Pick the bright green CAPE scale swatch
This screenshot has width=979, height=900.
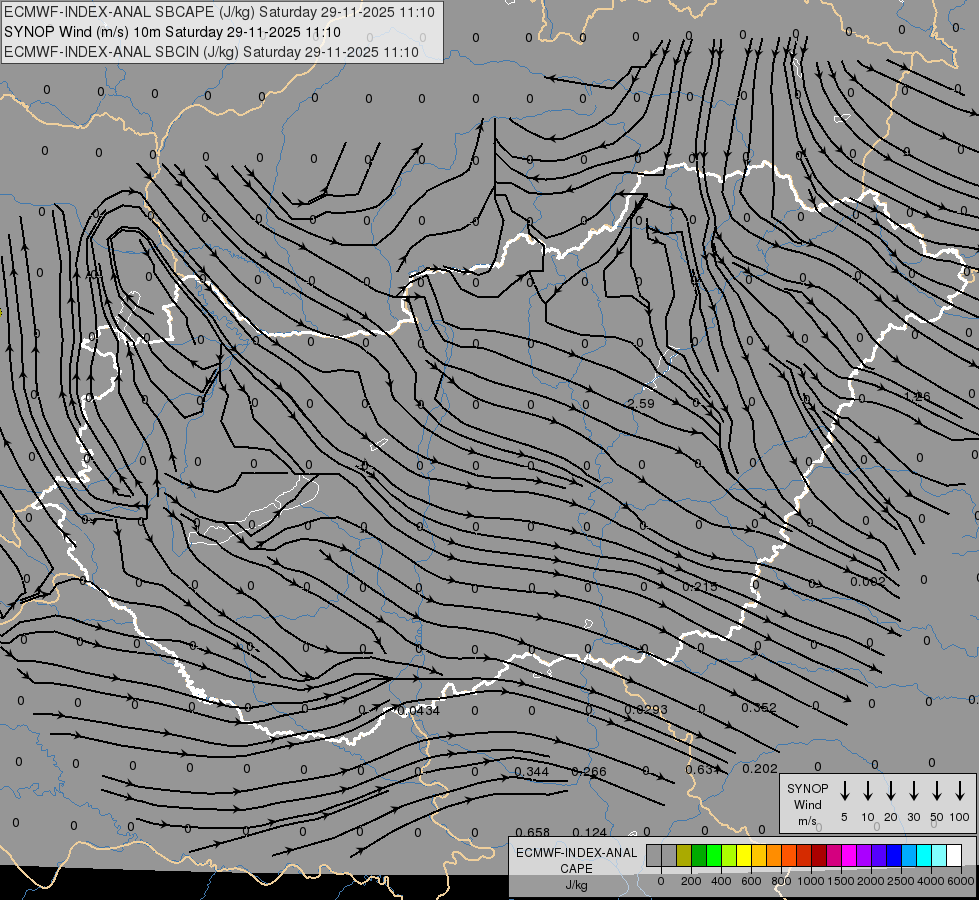(714, 855)
